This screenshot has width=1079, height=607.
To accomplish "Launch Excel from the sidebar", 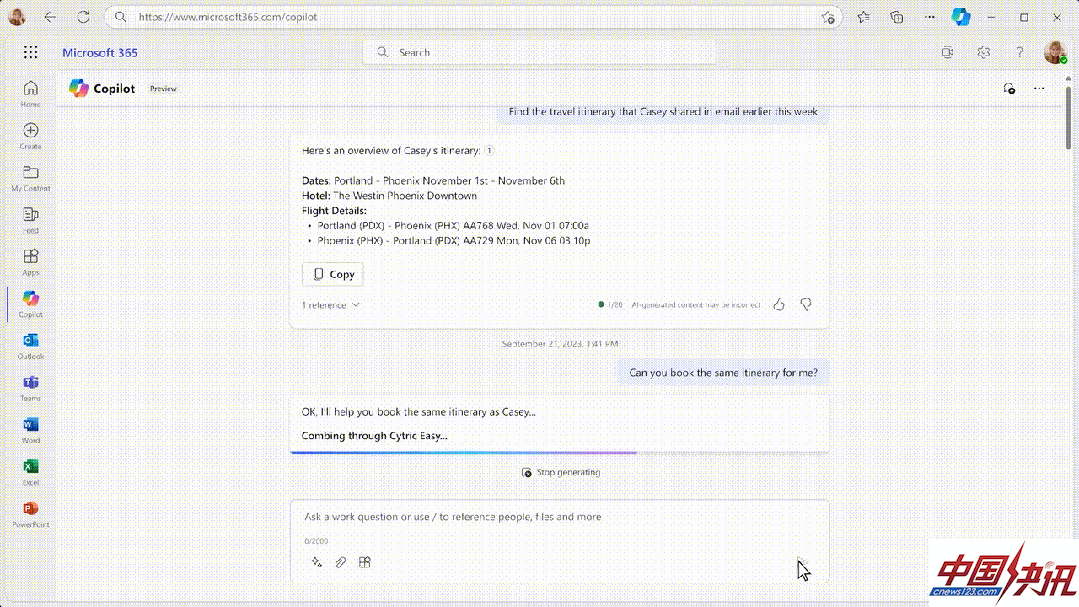I will (30, 471).
